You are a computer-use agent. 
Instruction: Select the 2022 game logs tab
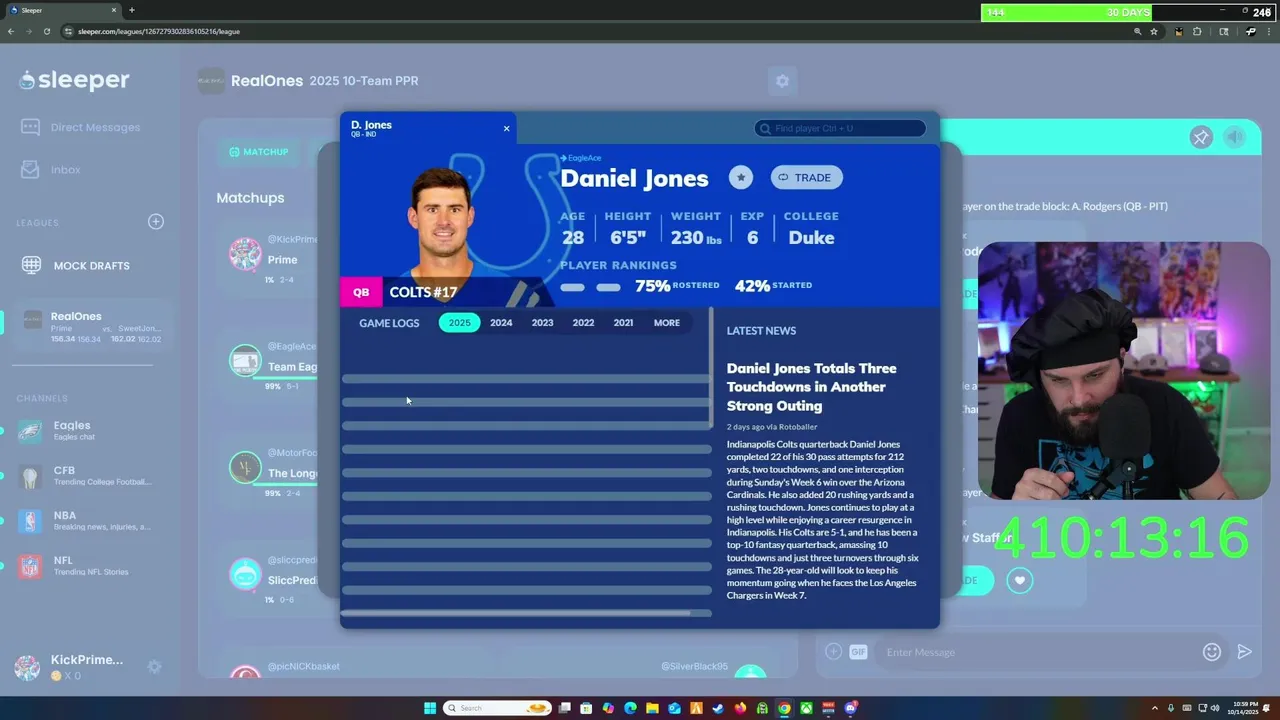[583, 322]
